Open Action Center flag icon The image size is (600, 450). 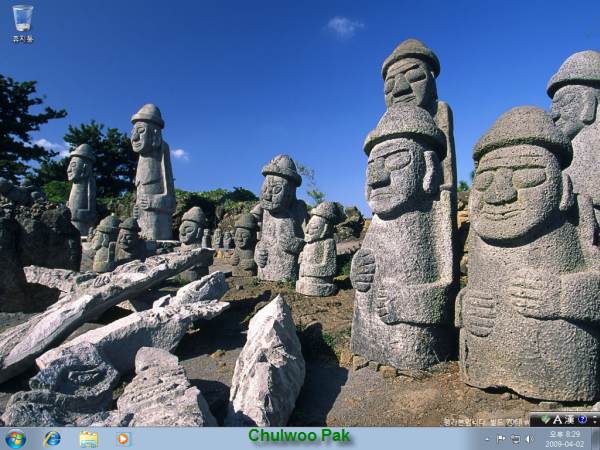click(x=501, y=439)
